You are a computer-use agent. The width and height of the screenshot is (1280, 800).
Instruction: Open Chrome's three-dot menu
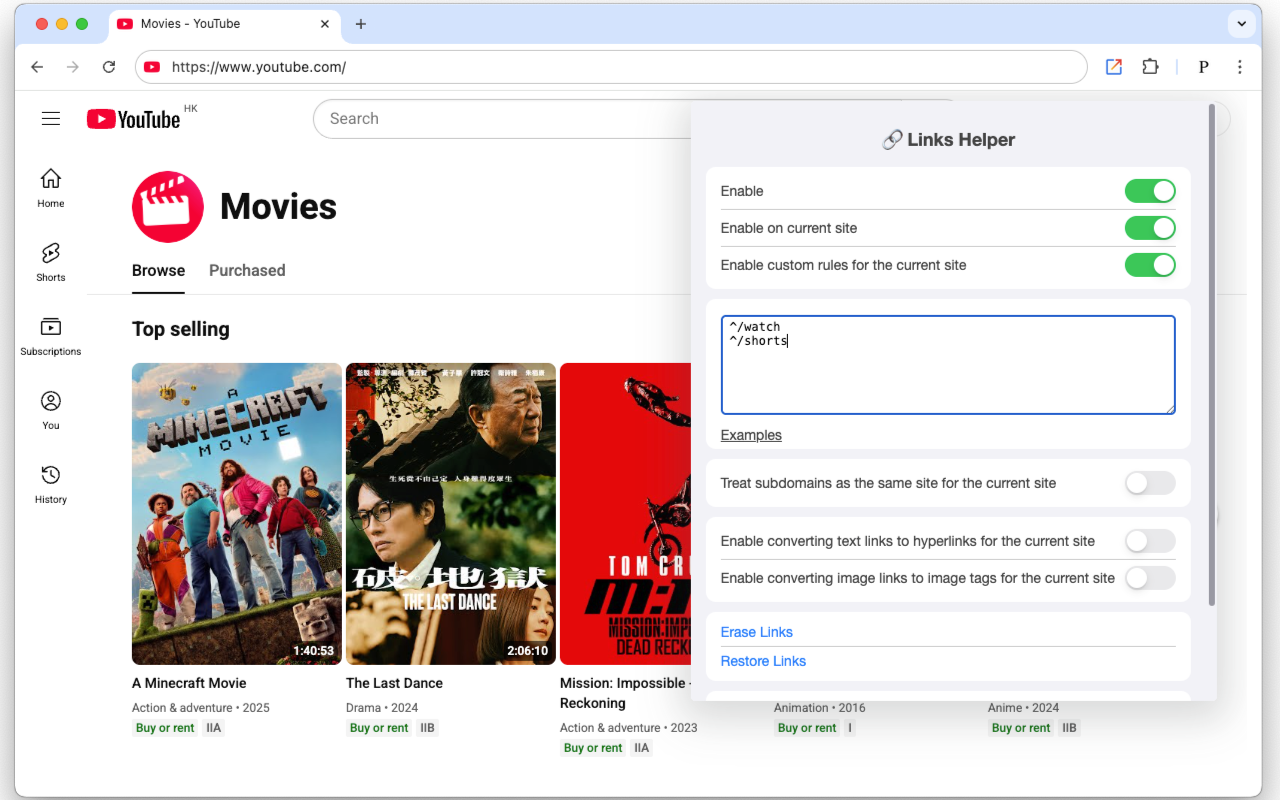[1240, 67]
